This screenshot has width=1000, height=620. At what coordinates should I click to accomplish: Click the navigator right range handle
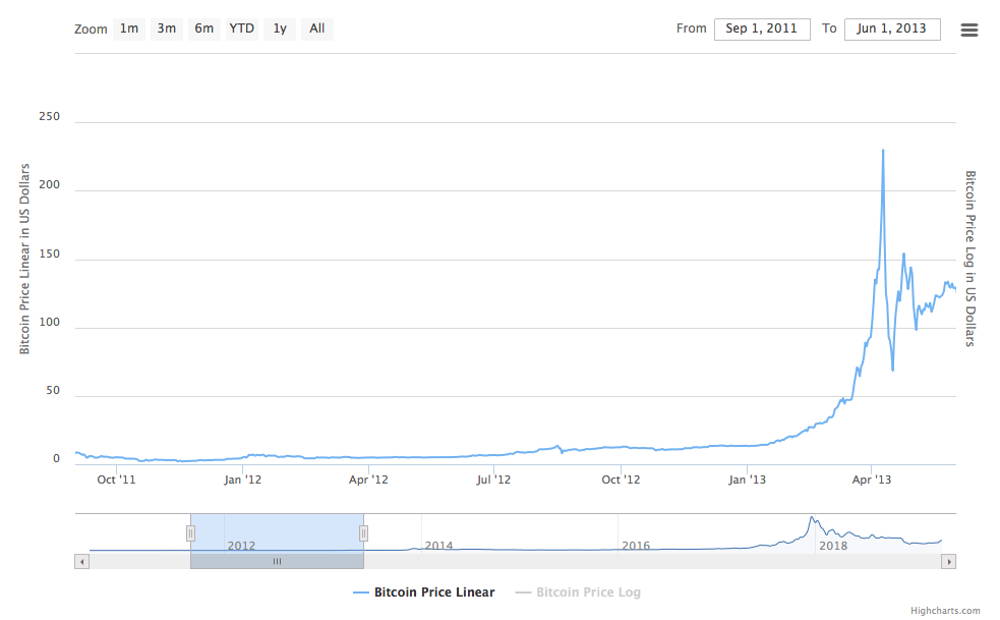click(364, 533)
